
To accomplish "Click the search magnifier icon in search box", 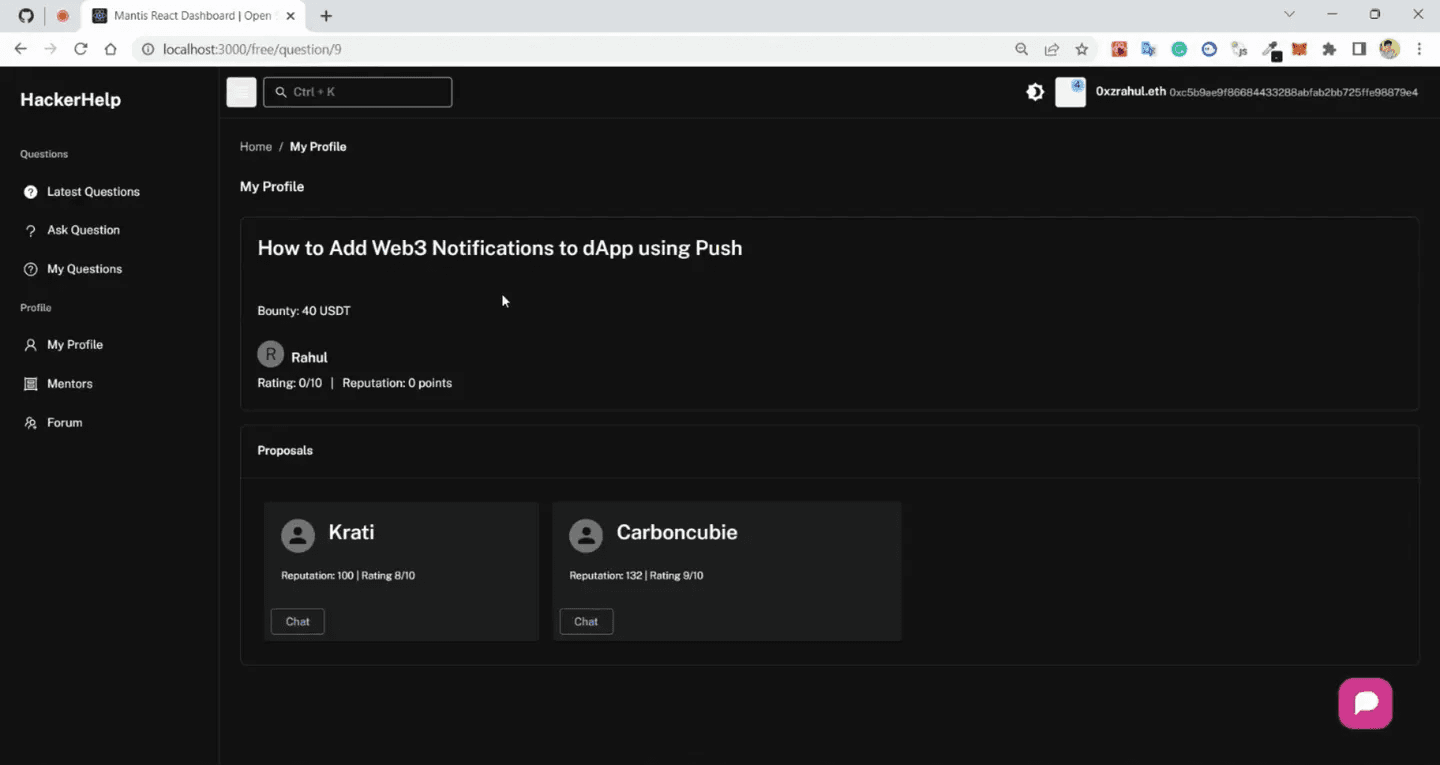I will click(x=281, y=92).
